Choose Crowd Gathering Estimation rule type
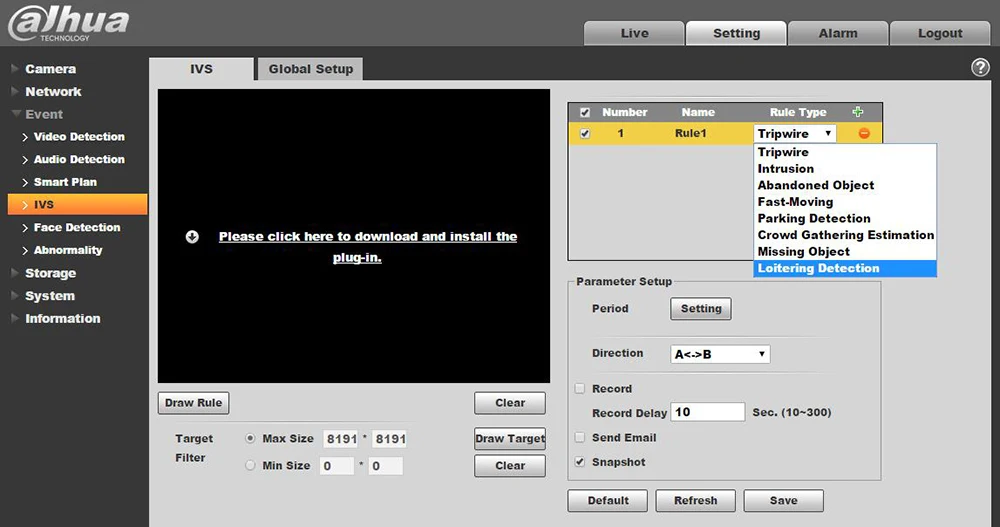Screen dimensions: 1000x527 (x=845, y=235)
